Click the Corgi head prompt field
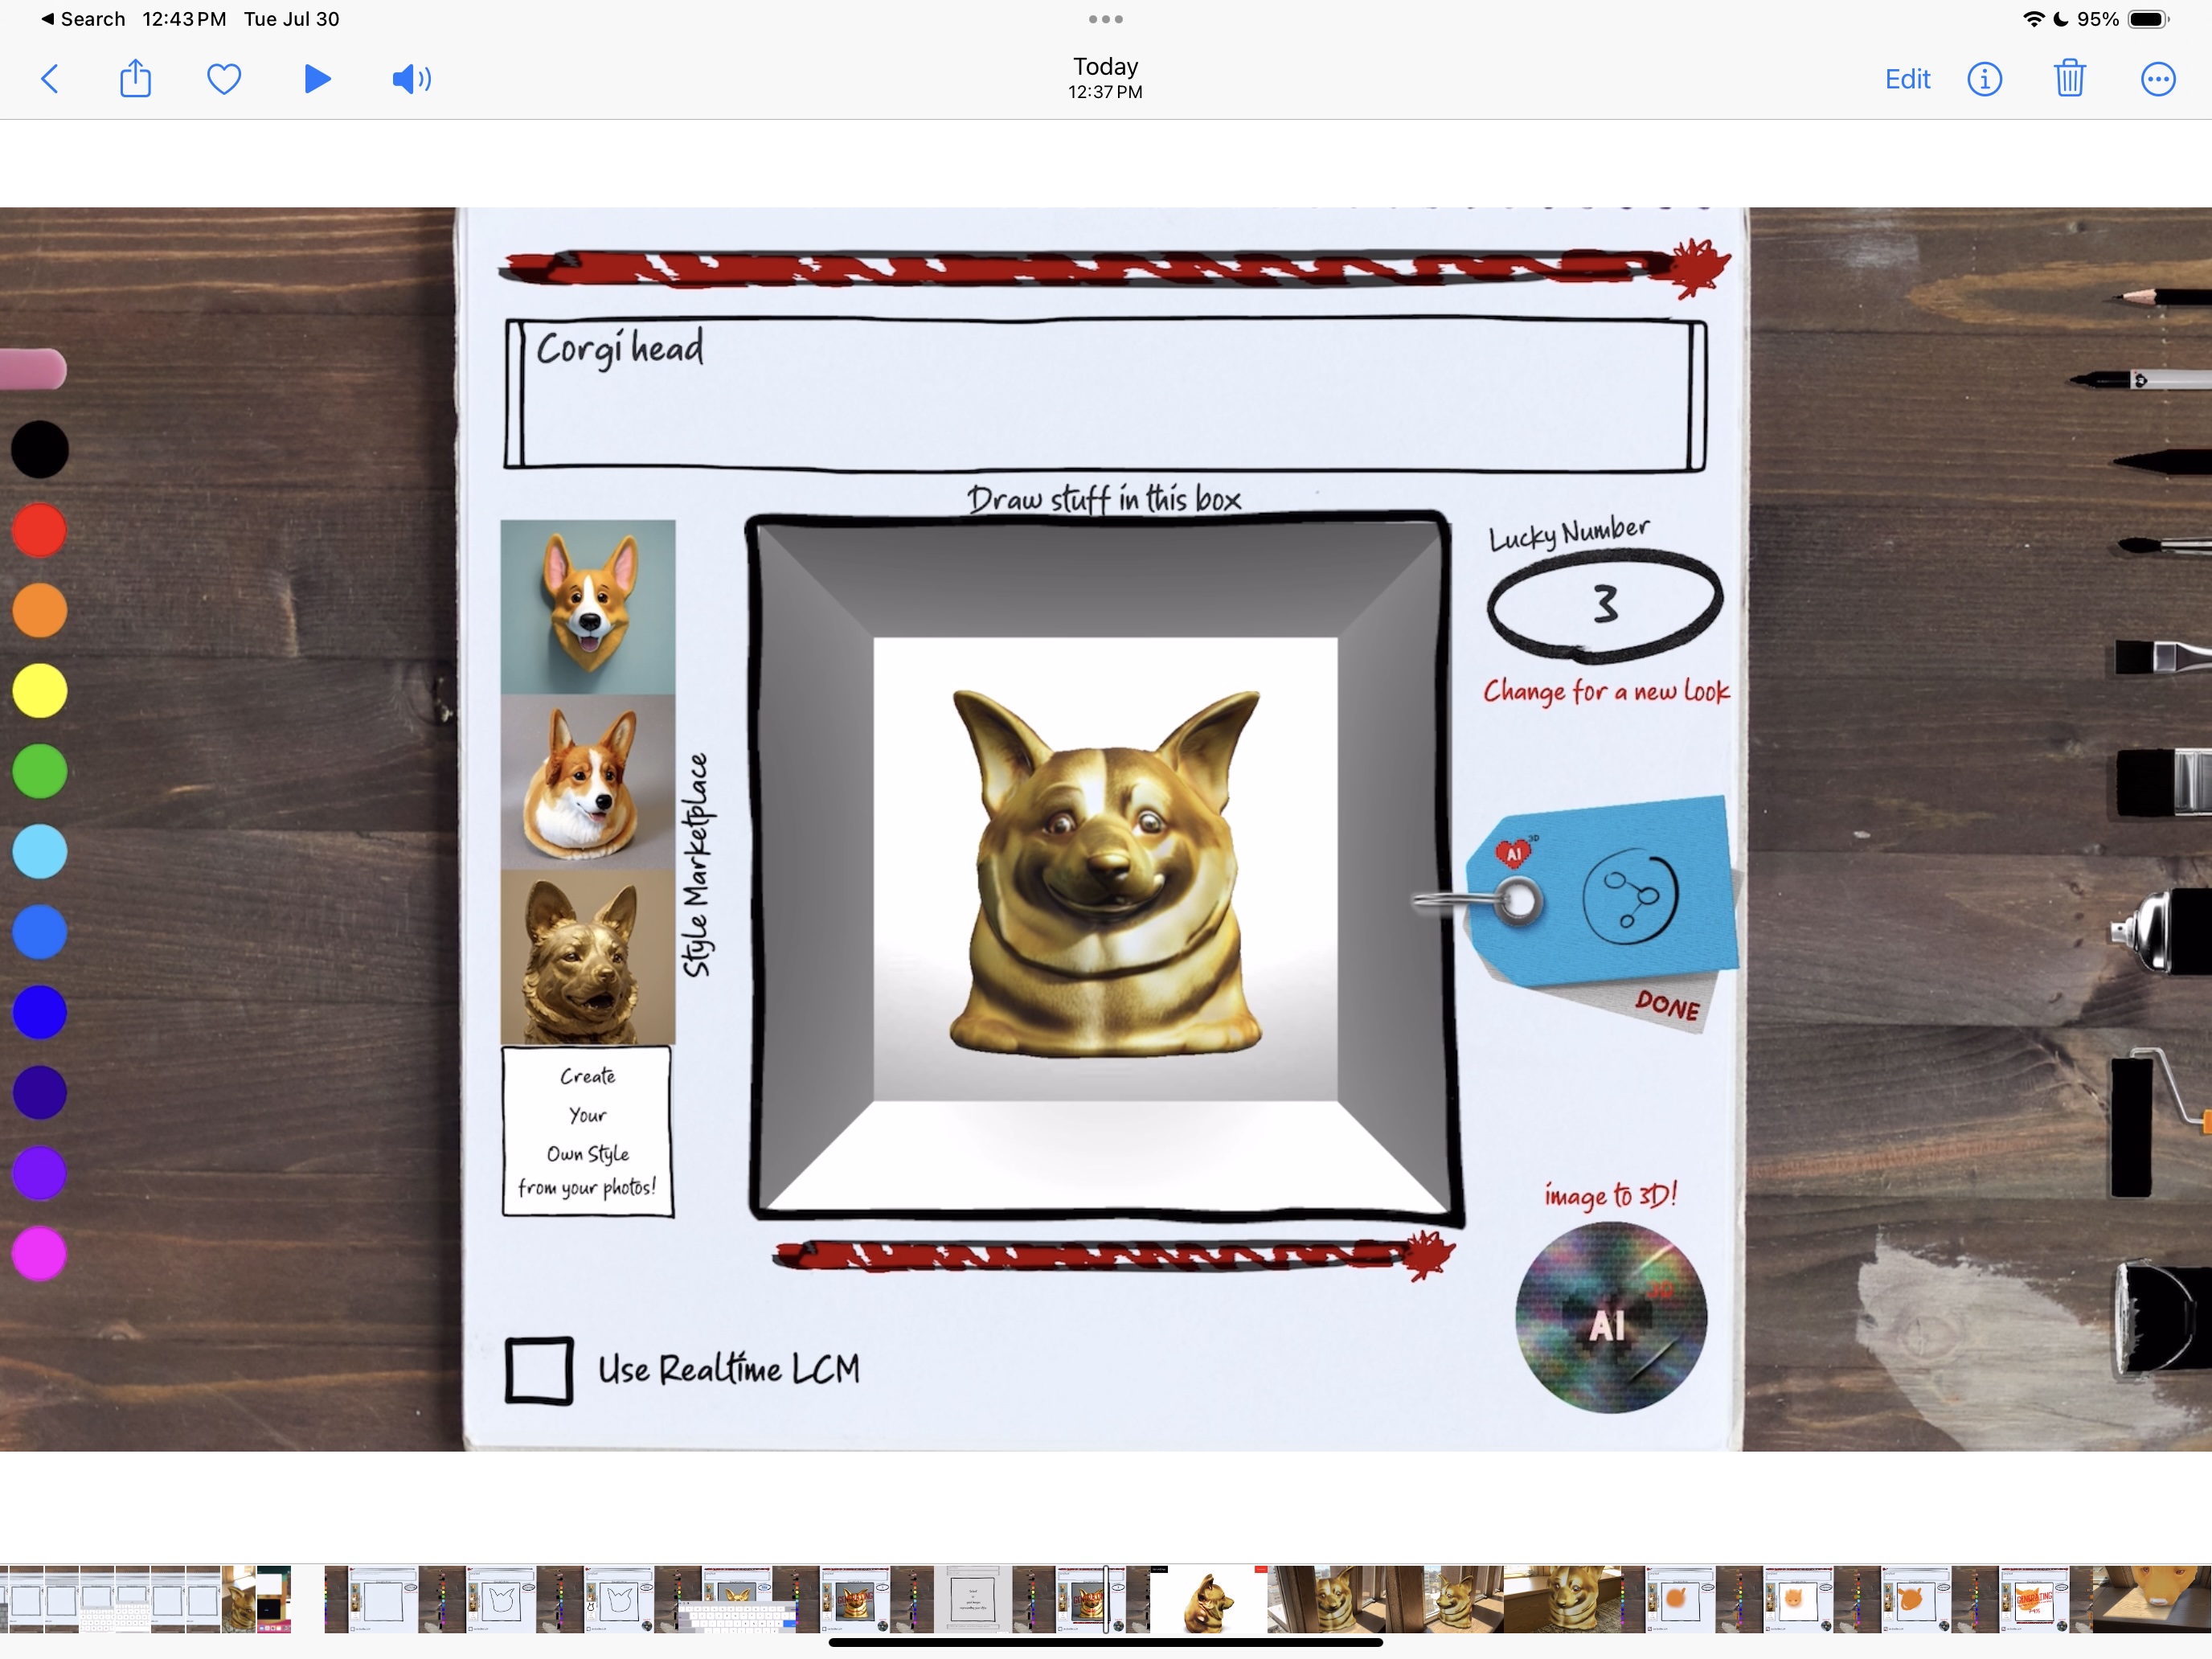The image size is (2212, 1659). tap(1104, 395)
